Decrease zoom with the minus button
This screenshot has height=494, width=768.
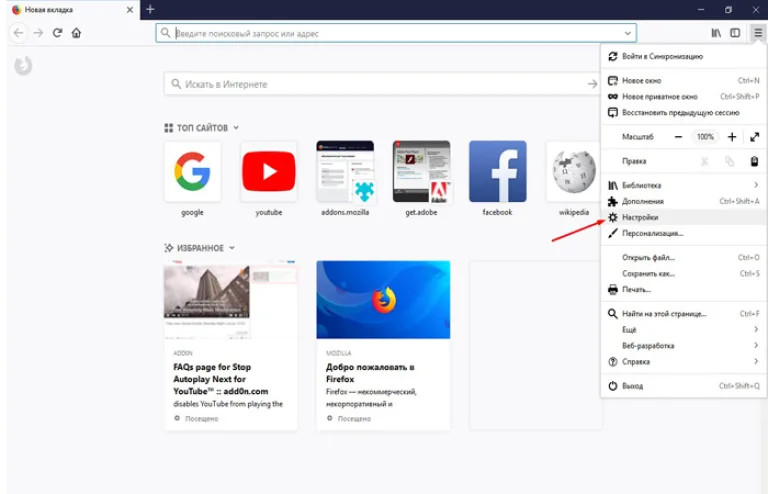coord(678,137)
